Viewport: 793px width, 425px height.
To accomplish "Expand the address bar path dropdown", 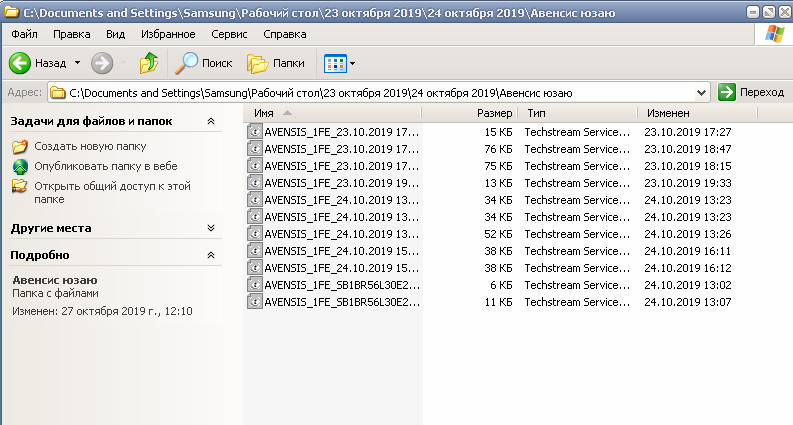I will coord(701,92).
